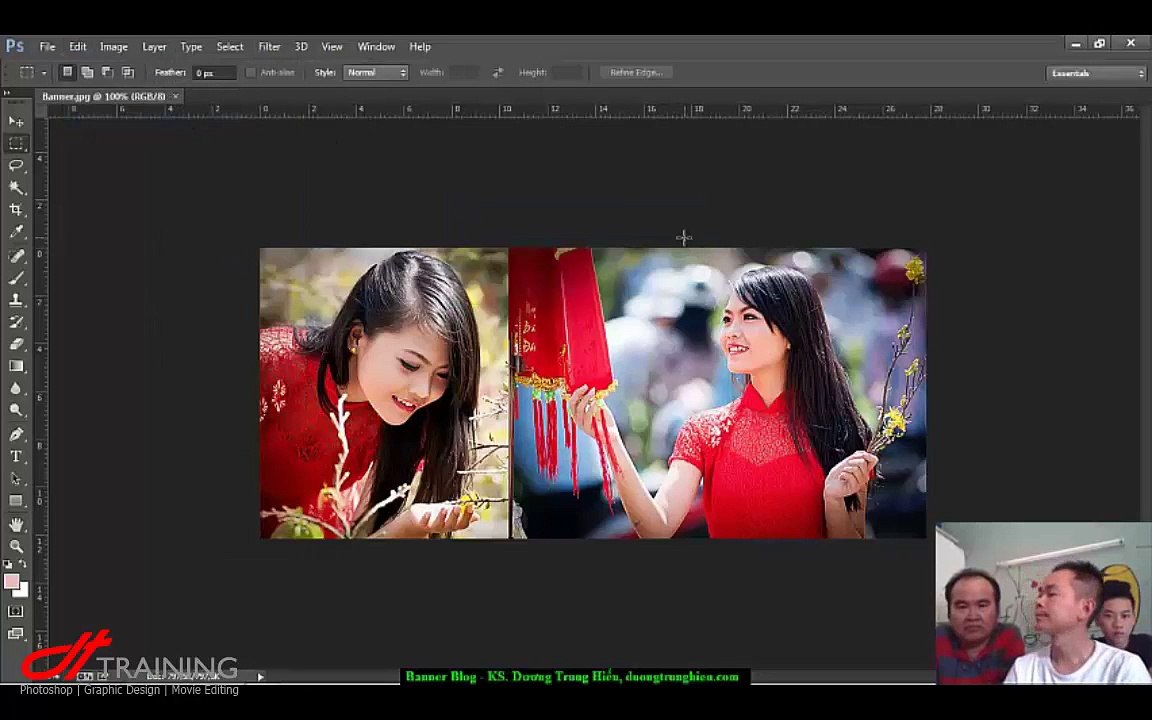Open the Help menu
Image resolution: width=1152 pixels, height=720 pixels.
tap(420, 46)
